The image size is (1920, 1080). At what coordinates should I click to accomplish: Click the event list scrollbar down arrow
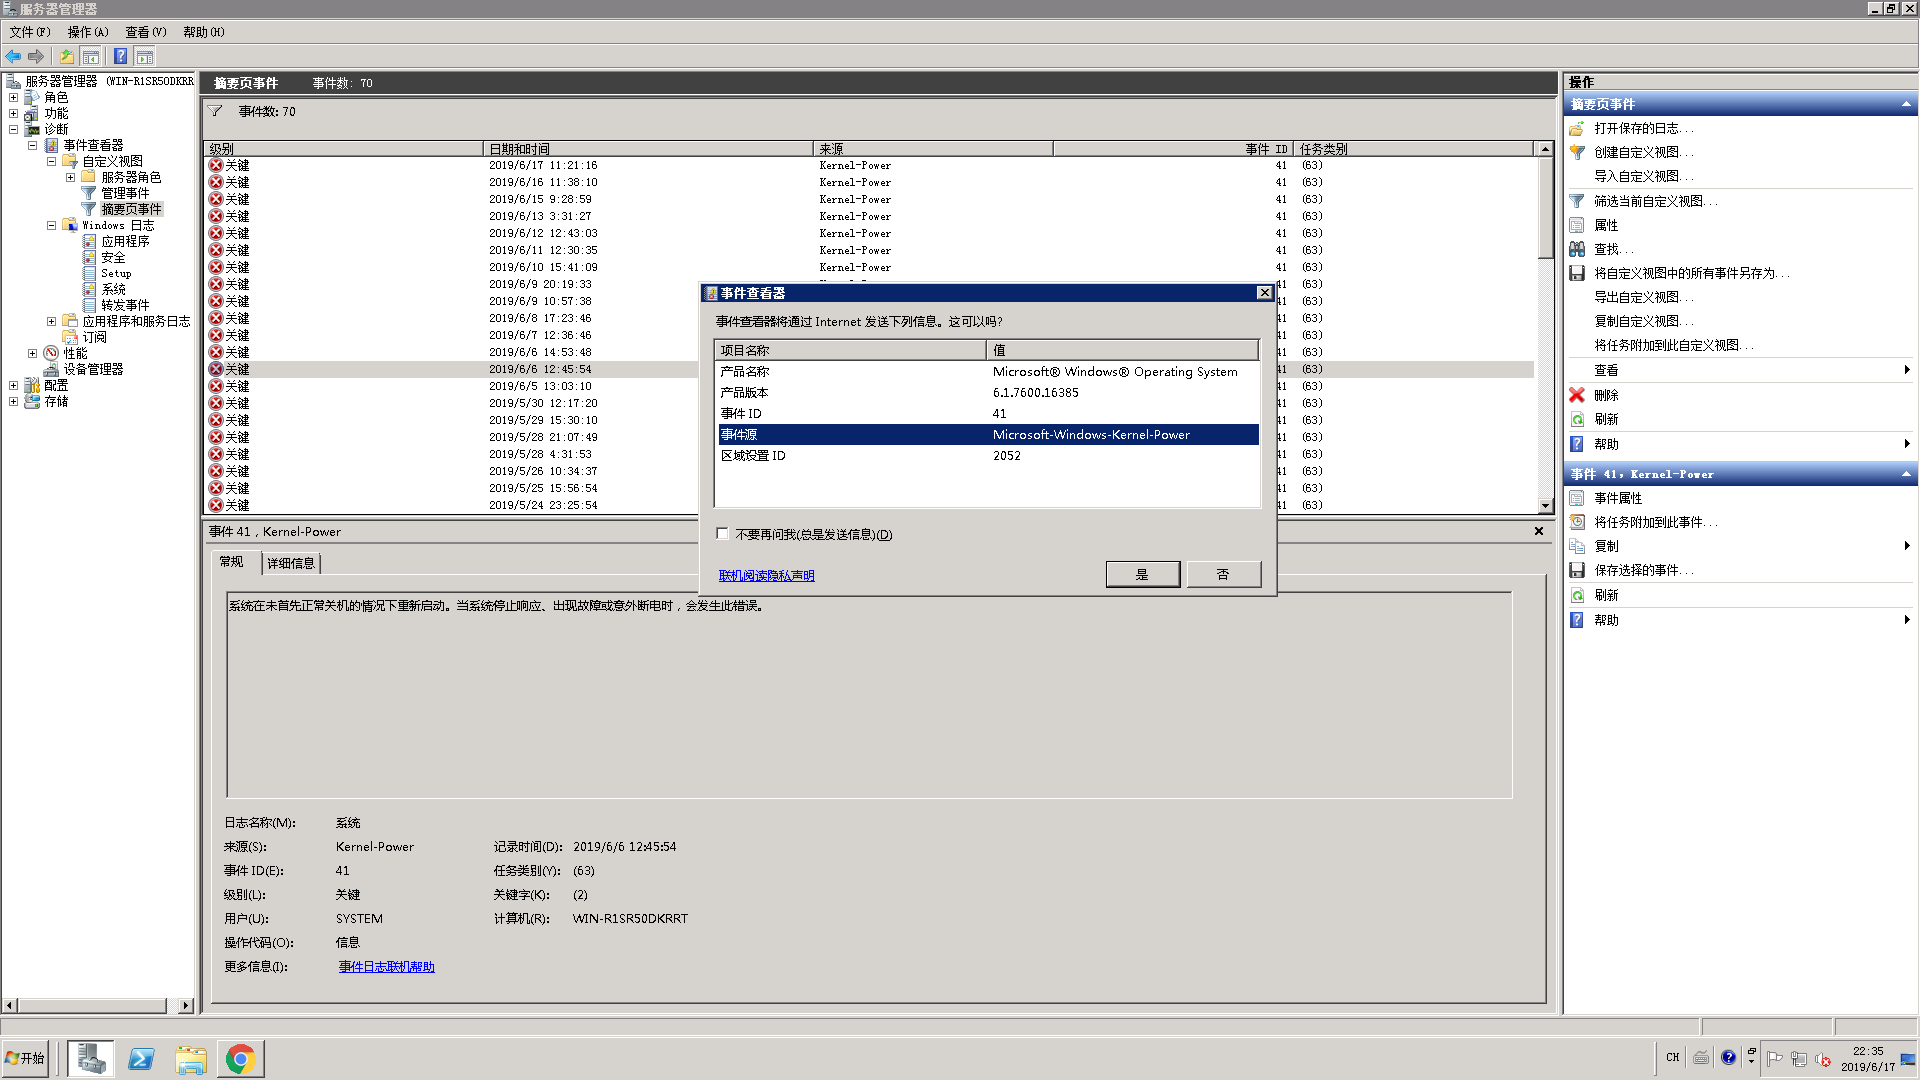point(1545,506)
